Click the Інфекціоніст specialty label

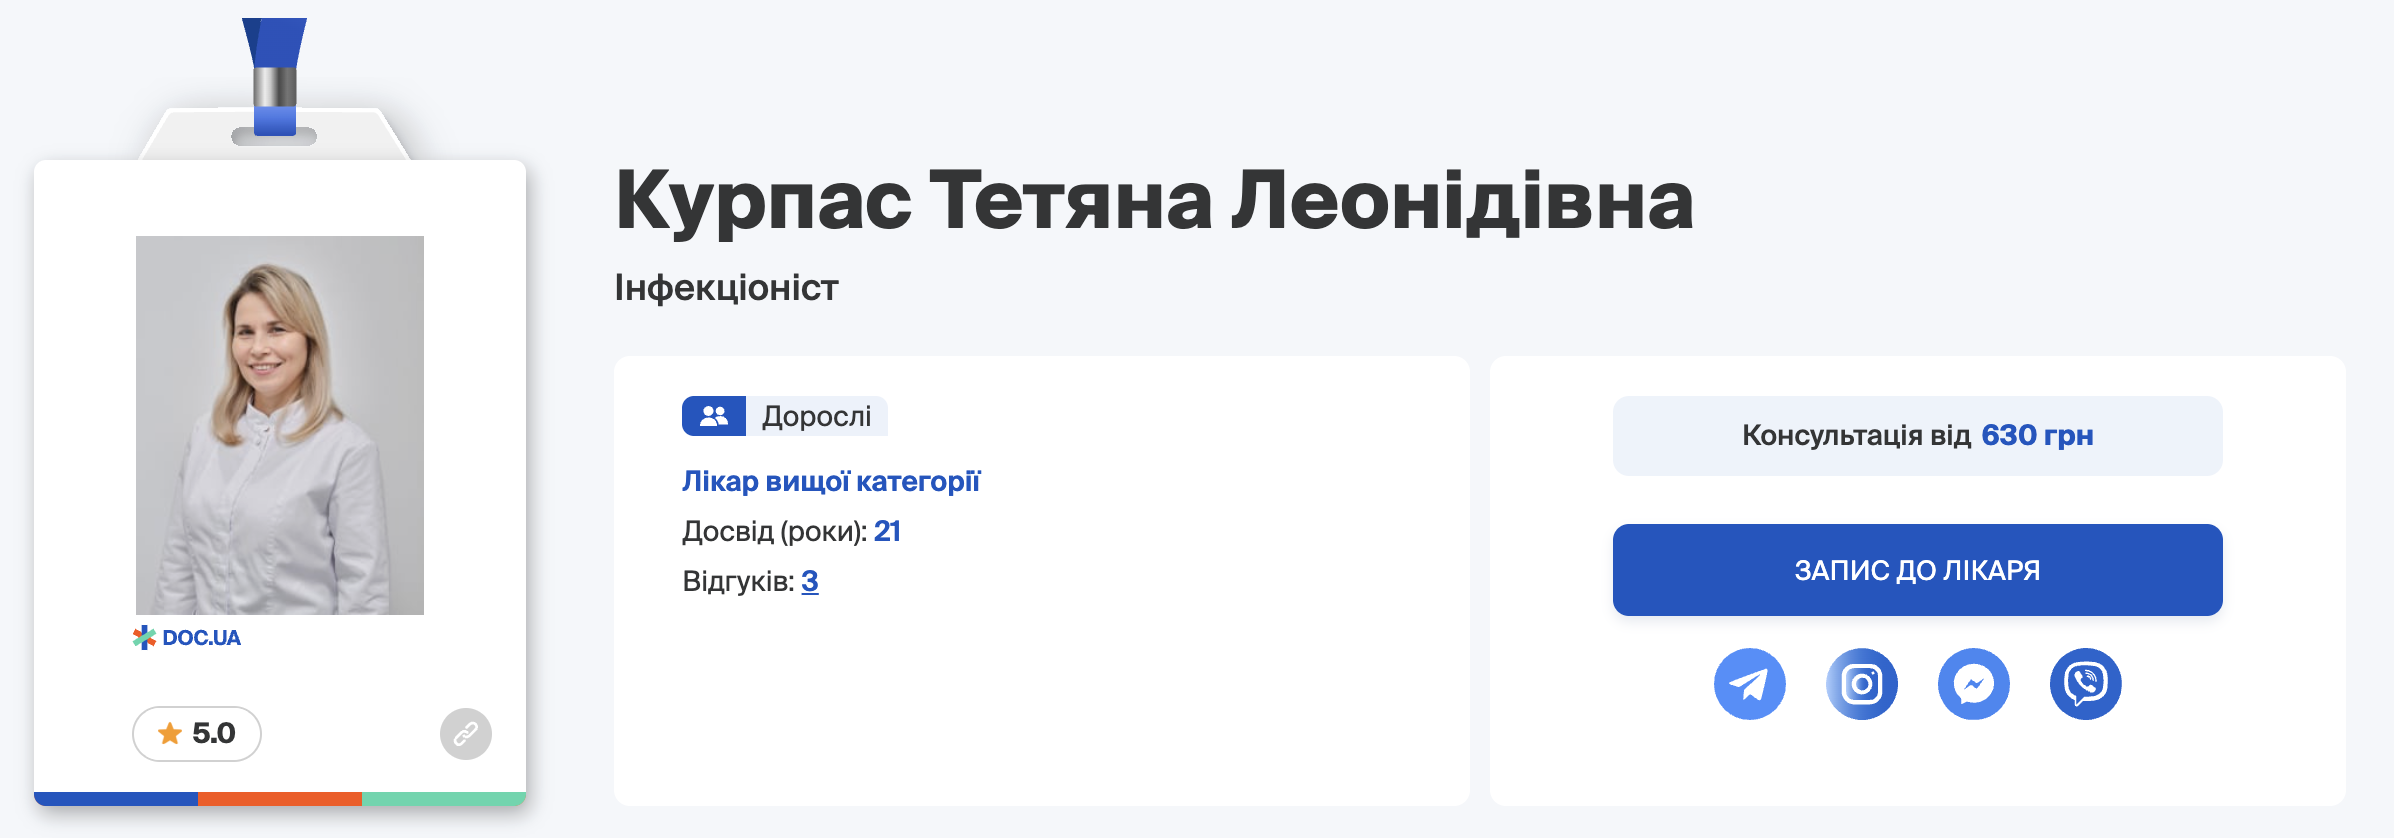pyautogui.click(x=726, y=288)
